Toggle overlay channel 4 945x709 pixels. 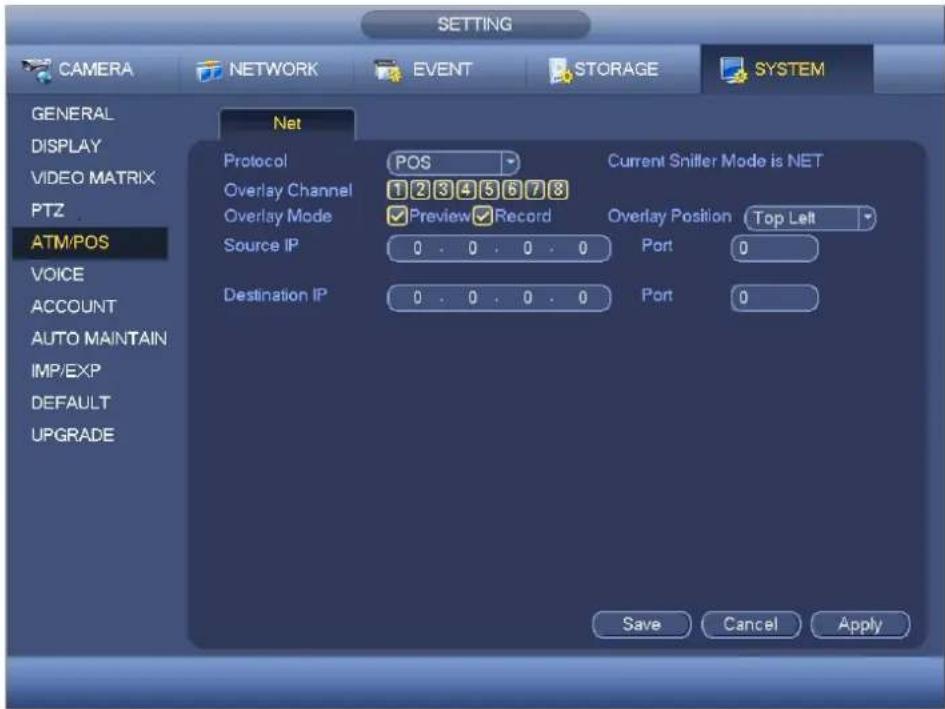(466, 190)
